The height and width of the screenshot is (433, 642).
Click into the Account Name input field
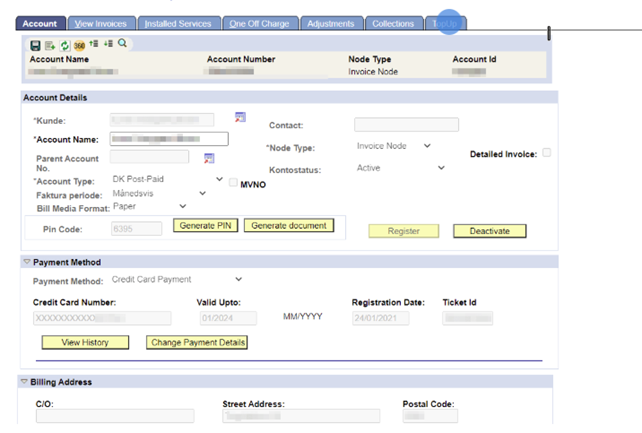click(x=169, y=139)
